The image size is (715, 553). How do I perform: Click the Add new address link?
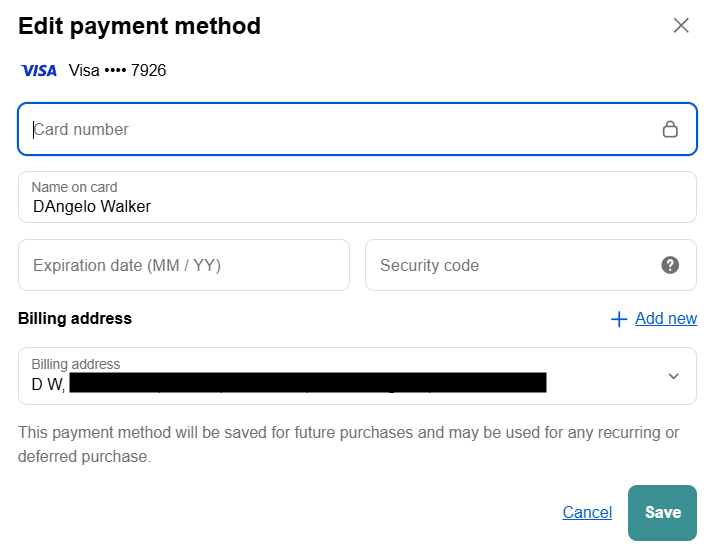(666, 319)
